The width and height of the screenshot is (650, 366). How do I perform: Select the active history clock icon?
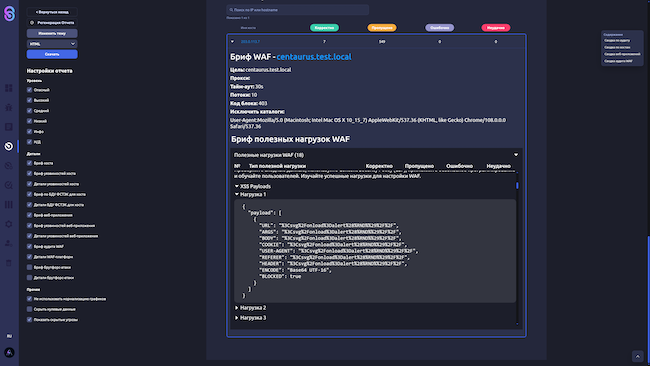9,146
